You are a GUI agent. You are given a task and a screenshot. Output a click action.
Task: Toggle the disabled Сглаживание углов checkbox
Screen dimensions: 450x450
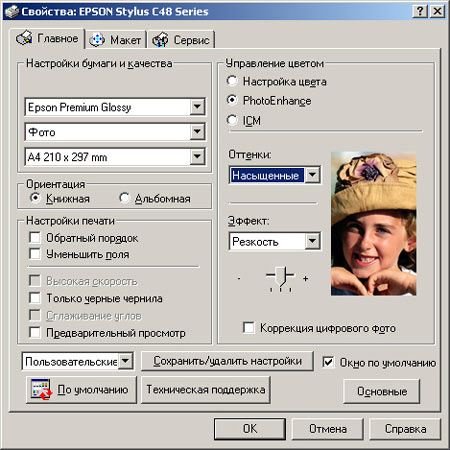pyautogui.click(x=35, y=315)
